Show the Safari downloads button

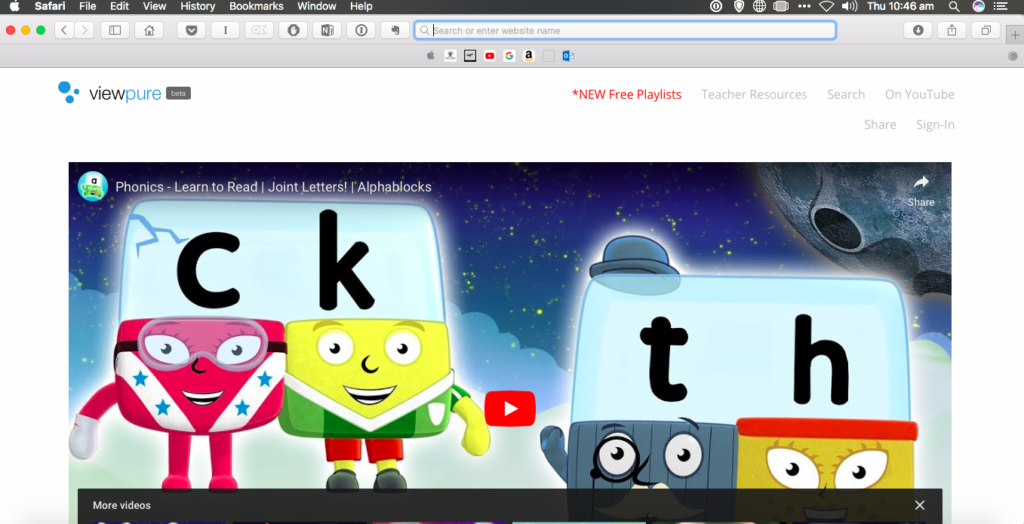pos(918,30)
